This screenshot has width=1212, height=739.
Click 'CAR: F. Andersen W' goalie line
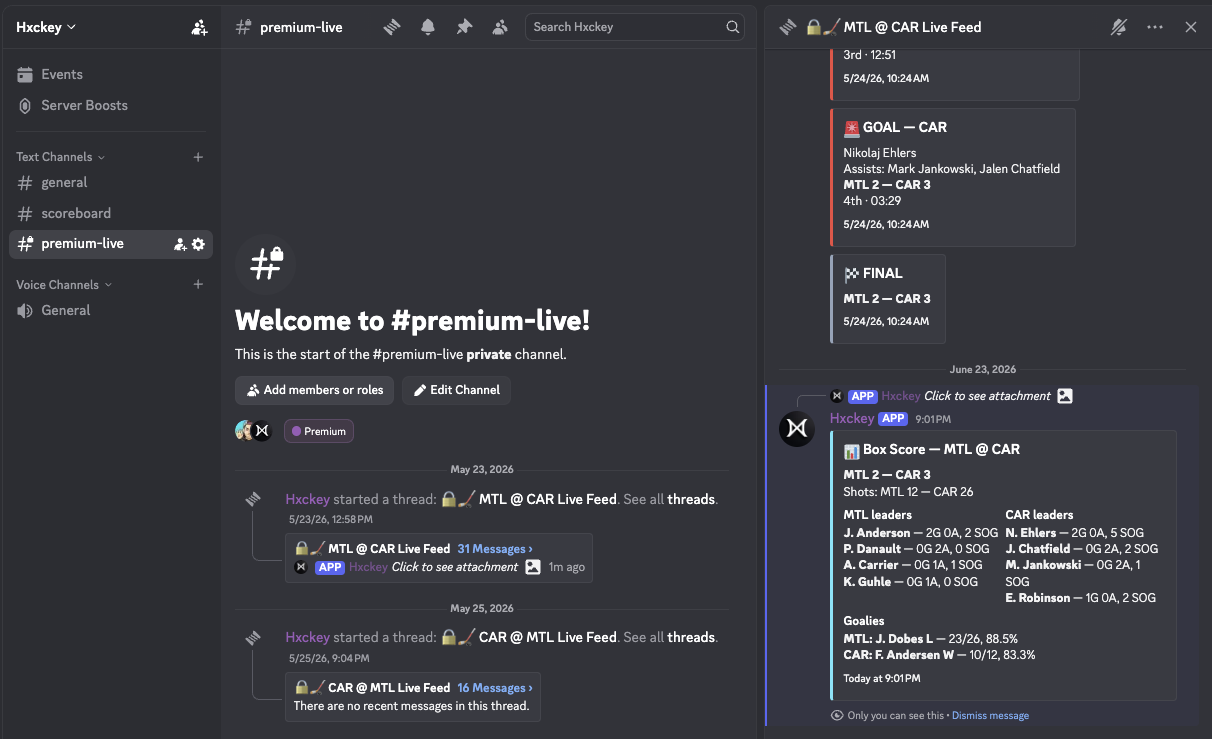point(939,655)
